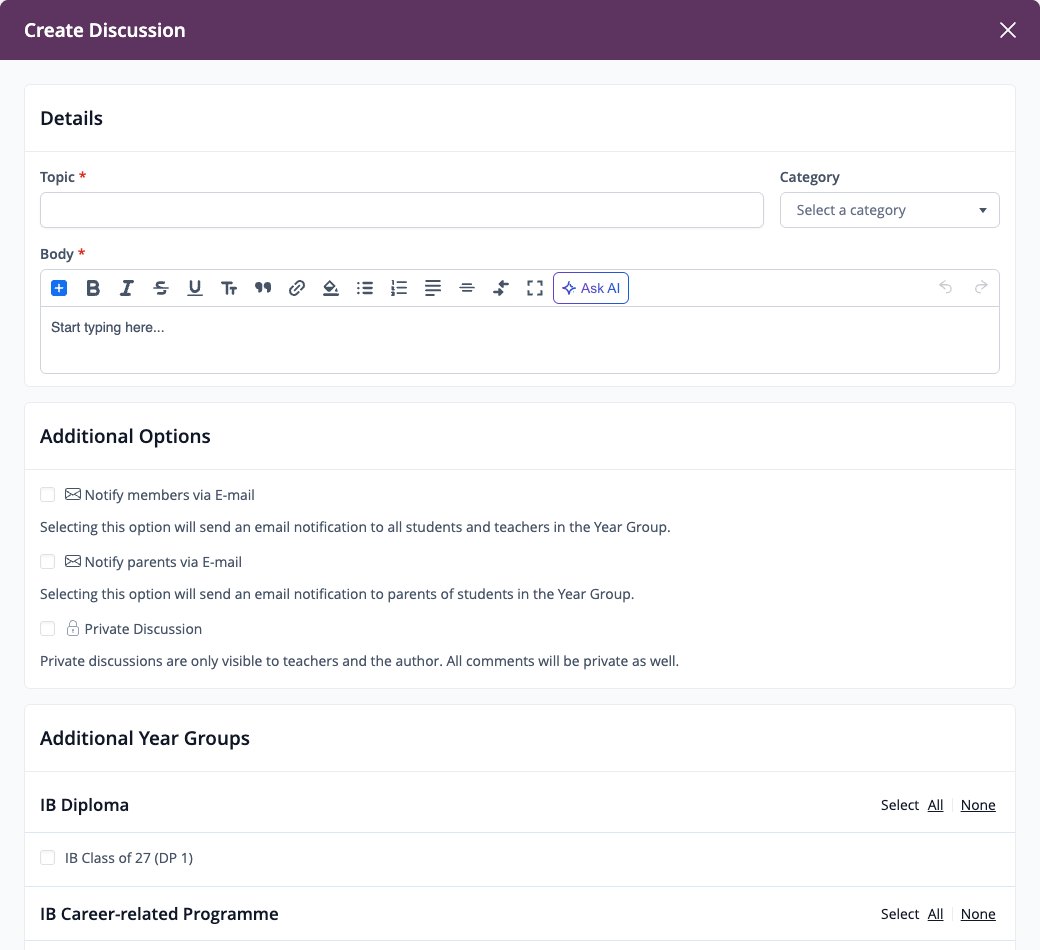
Task: Click the lock icon beside Private Discussion
Action: (x=73, y=628)
